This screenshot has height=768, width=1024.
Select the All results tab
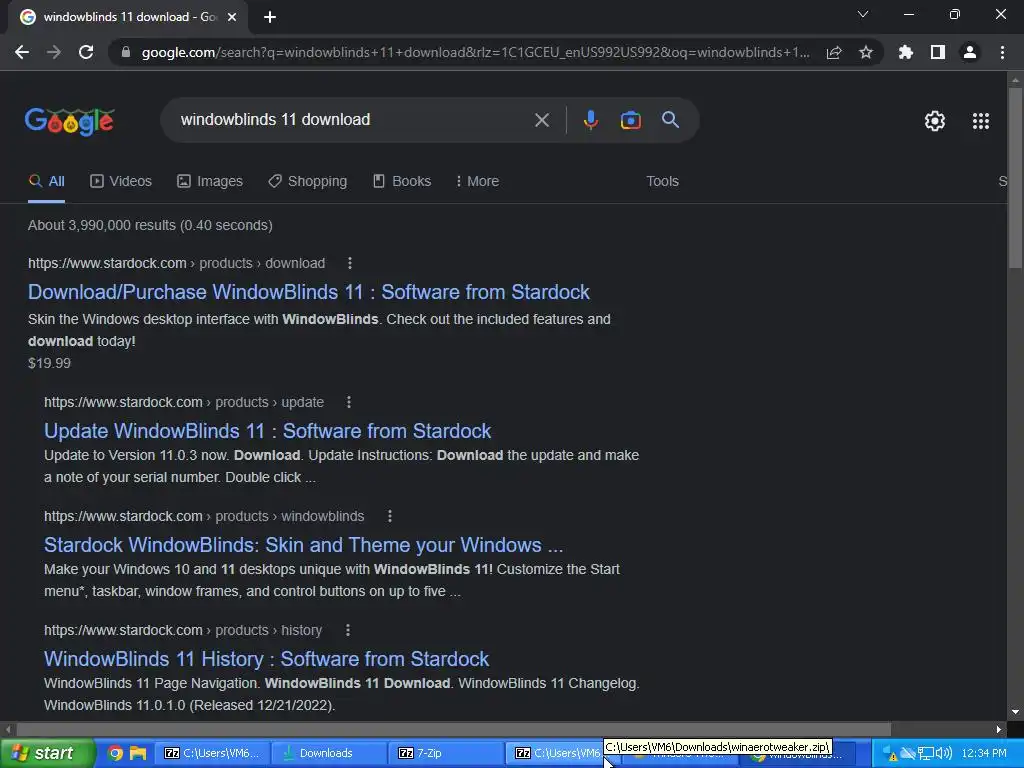coord(46,182)
